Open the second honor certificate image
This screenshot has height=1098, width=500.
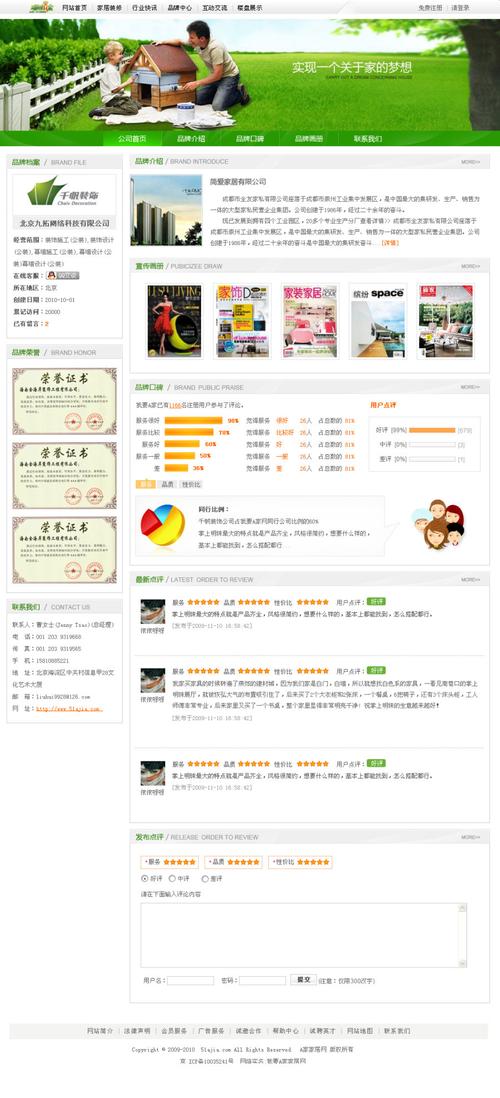pos(64,475)
